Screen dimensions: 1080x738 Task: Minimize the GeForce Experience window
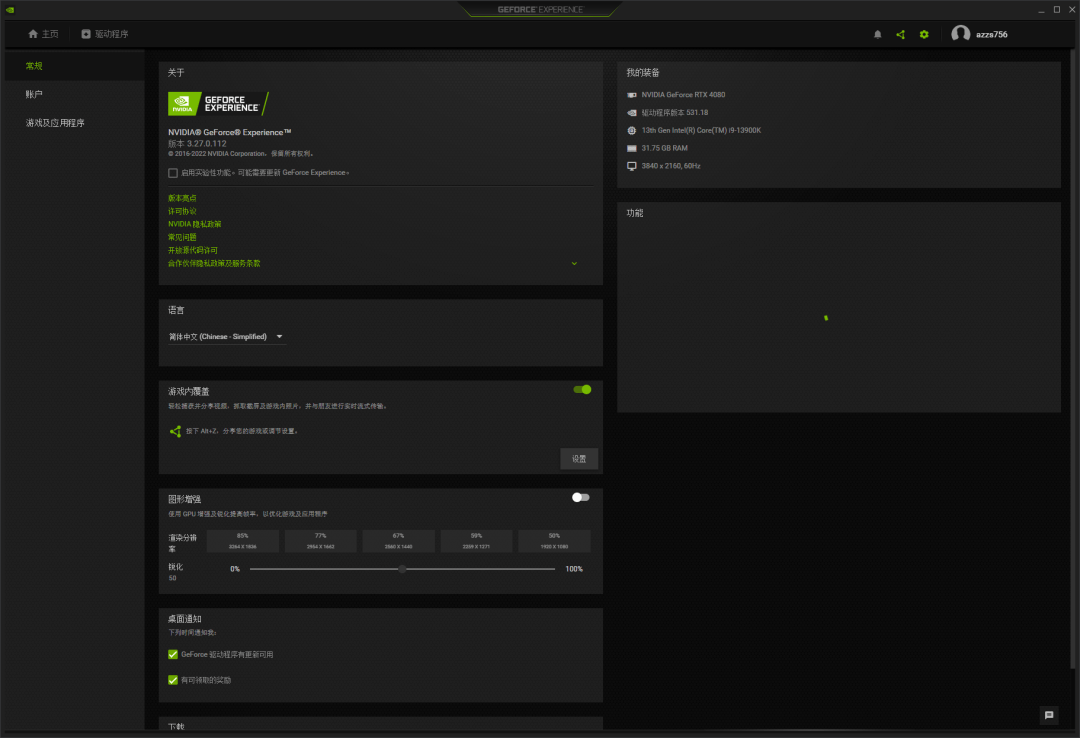click(x=1041, y=10)
